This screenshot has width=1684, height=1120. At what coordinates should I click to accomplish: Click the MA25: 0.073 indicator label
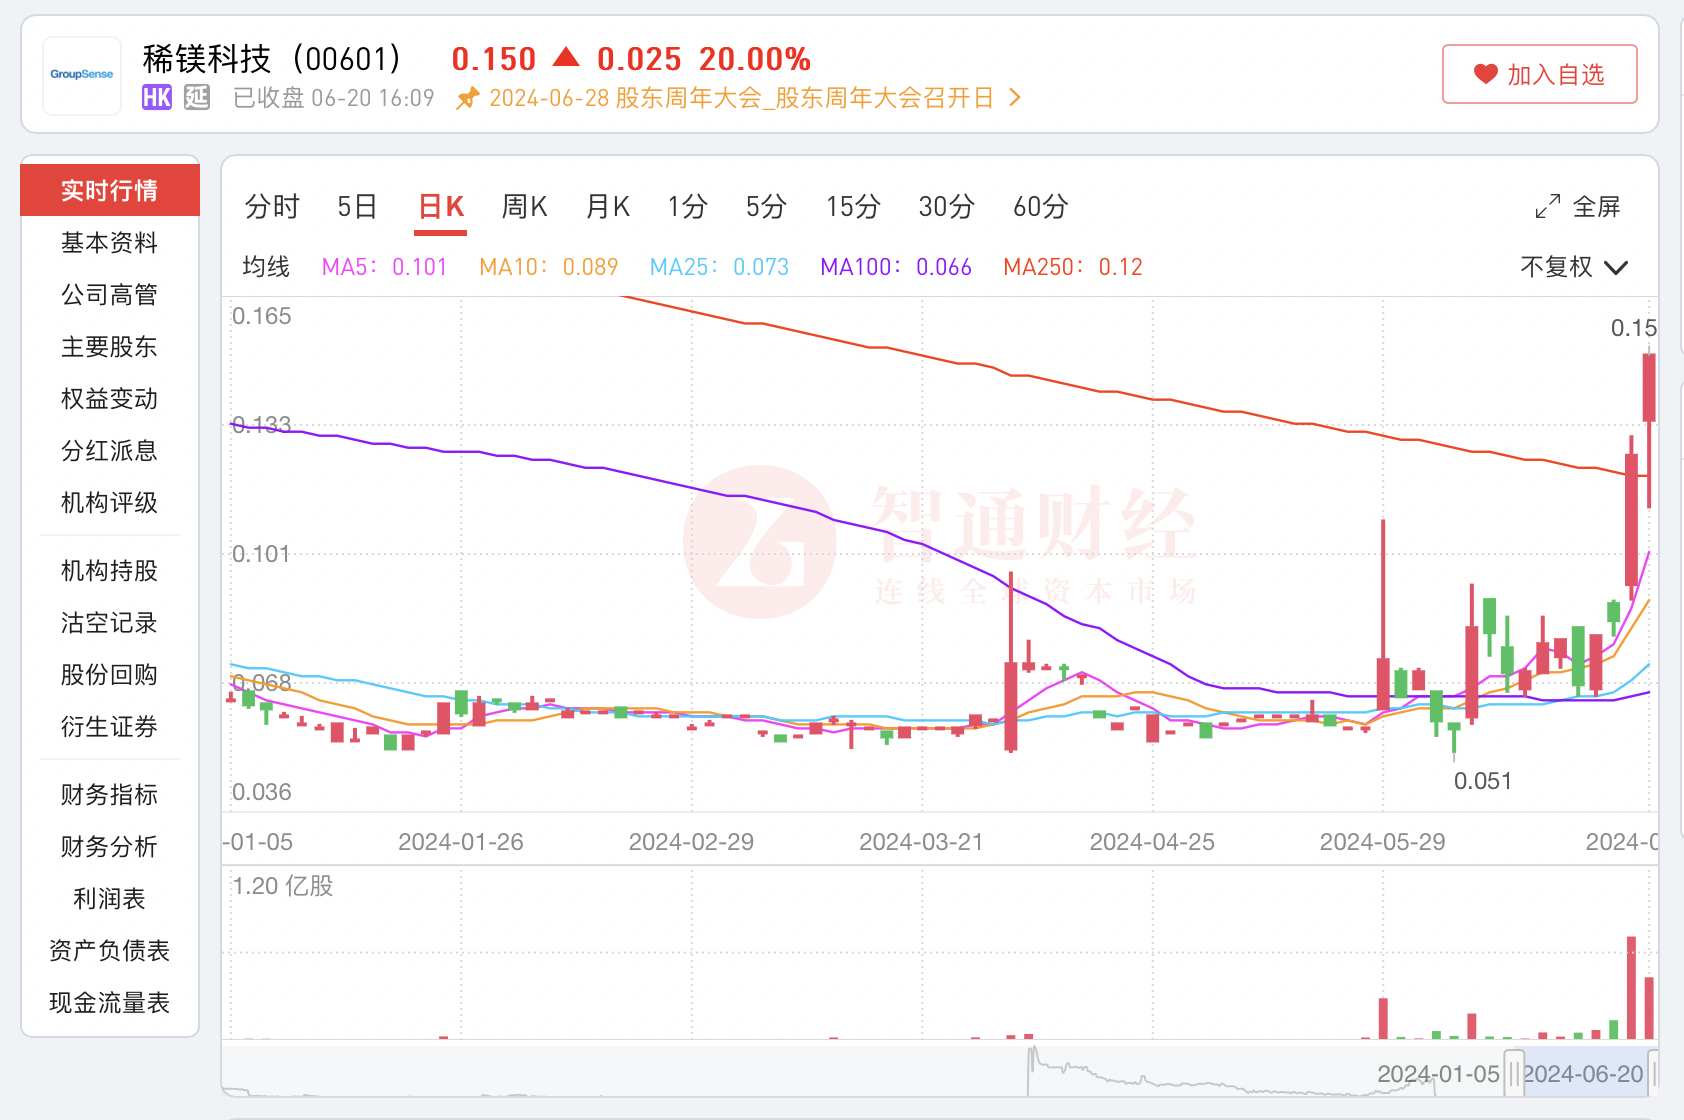click(719, 267)
